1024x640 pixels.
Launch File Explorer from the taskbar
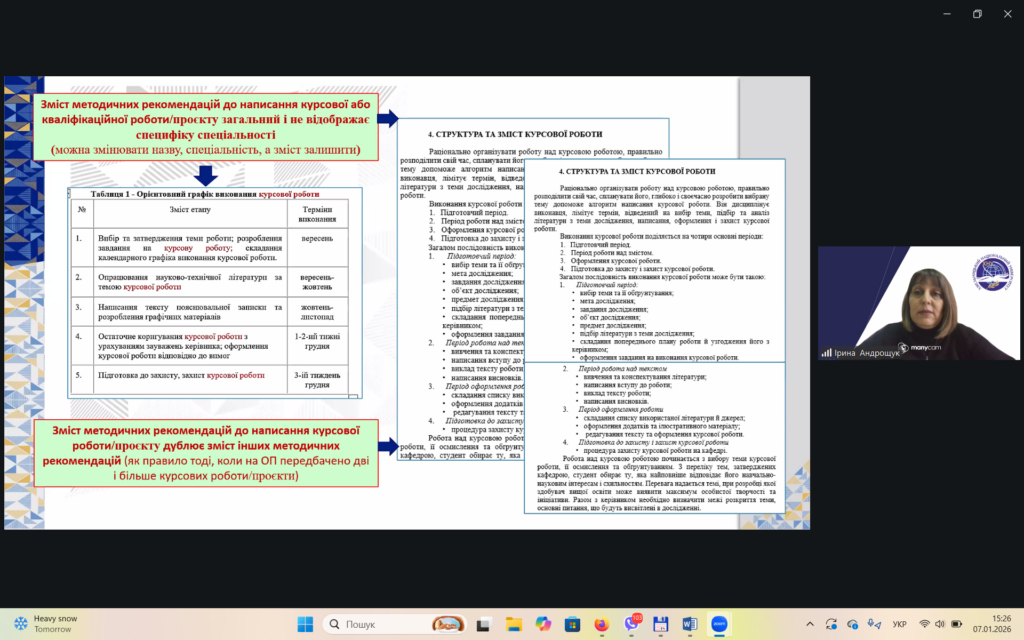pos(514,624)
